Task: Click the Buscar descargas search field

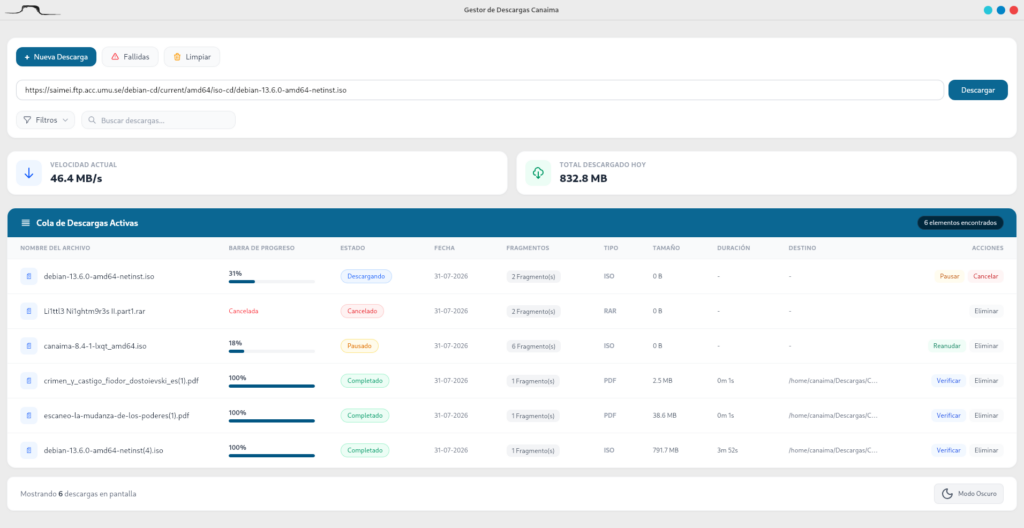Action: pos(158,120)
